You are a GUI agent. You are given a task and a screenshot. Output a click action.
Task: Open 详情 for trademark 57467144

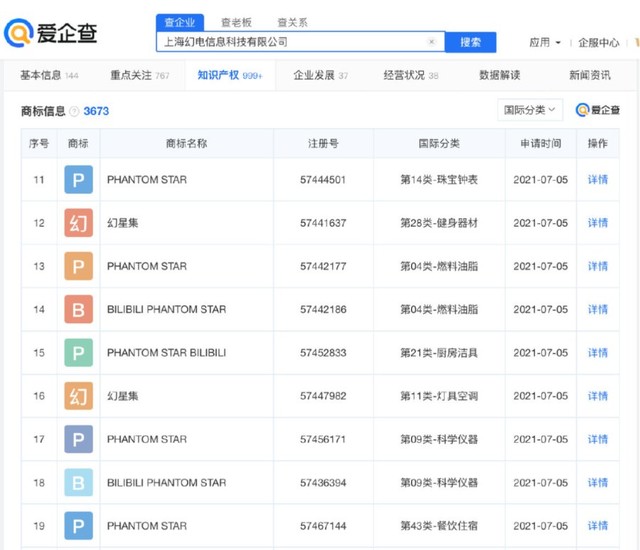point(598,526)
